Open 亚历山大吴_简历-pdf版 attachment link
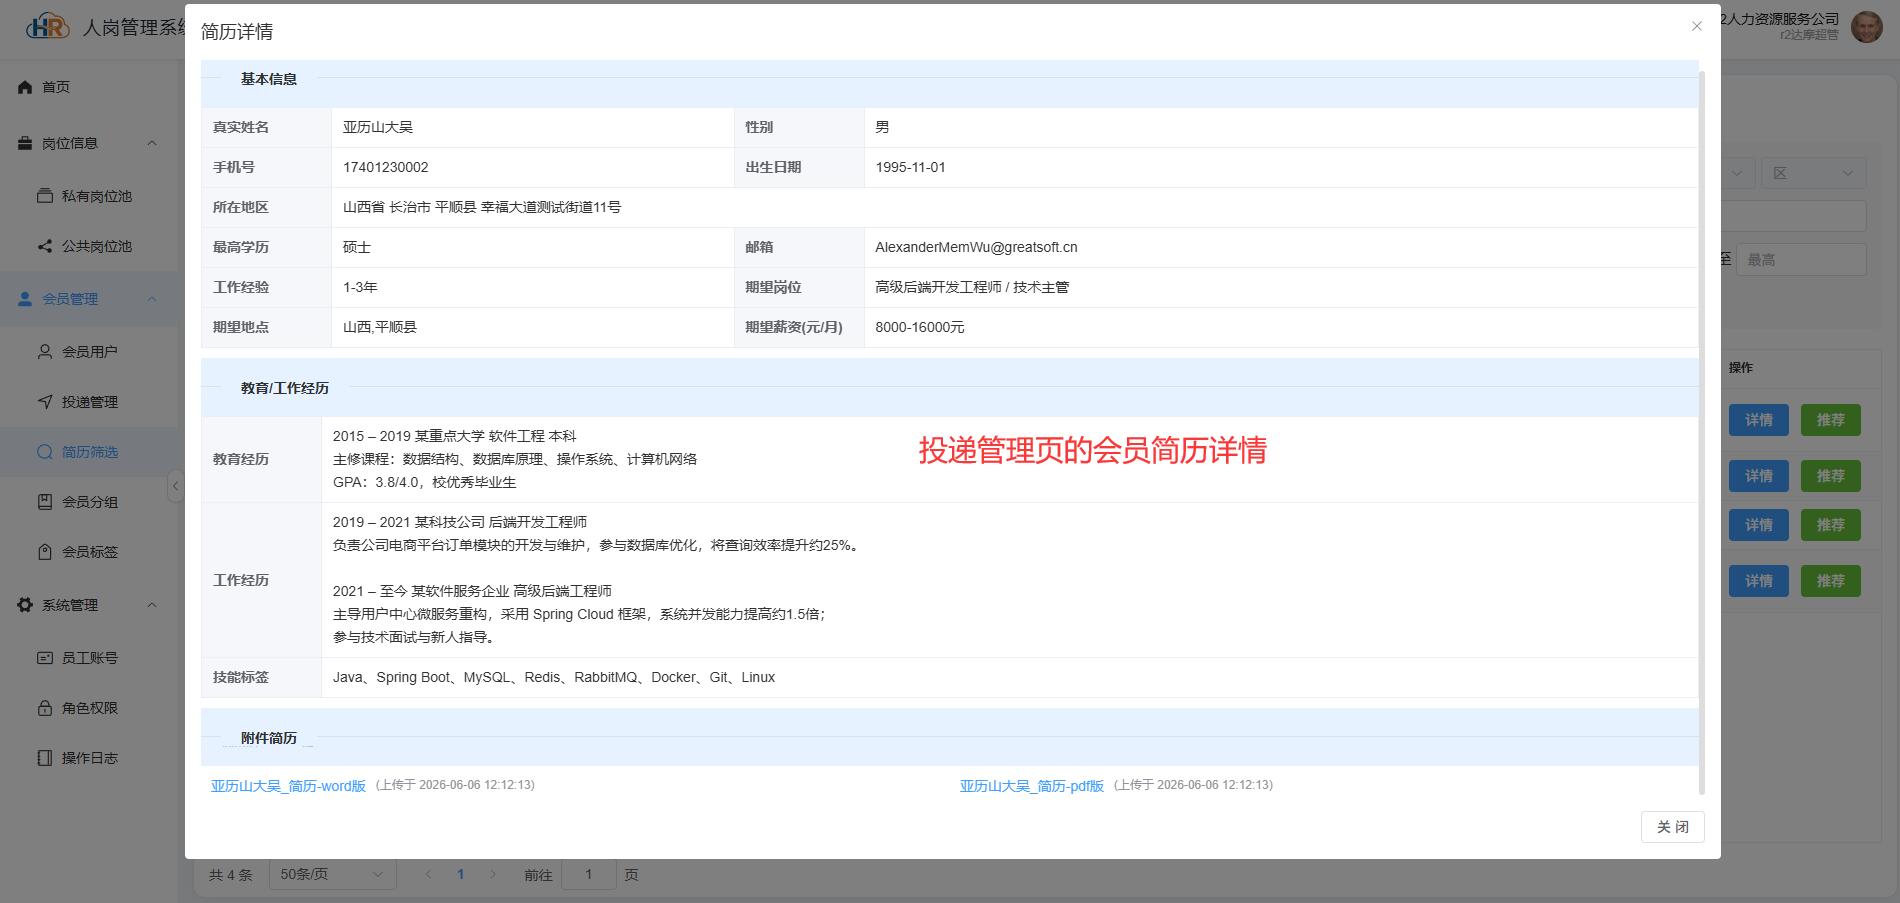1900x903 pixels. [x=1031, y=786]
